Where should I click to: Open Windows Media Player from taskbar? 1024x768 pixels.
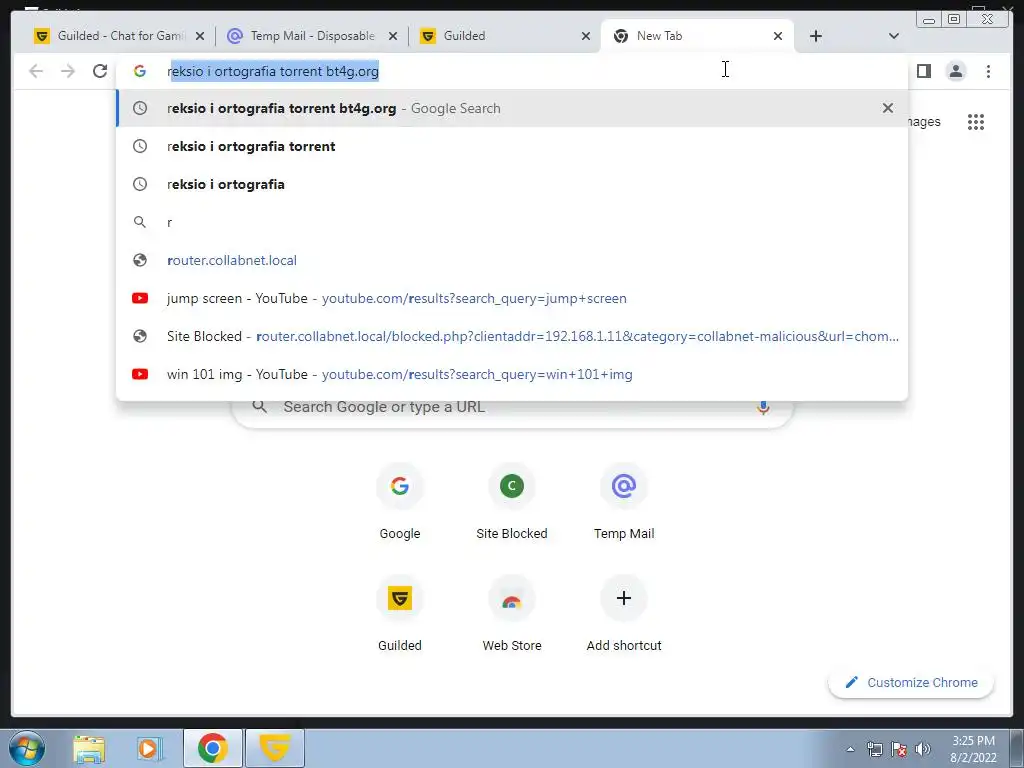tap(149, 748)
